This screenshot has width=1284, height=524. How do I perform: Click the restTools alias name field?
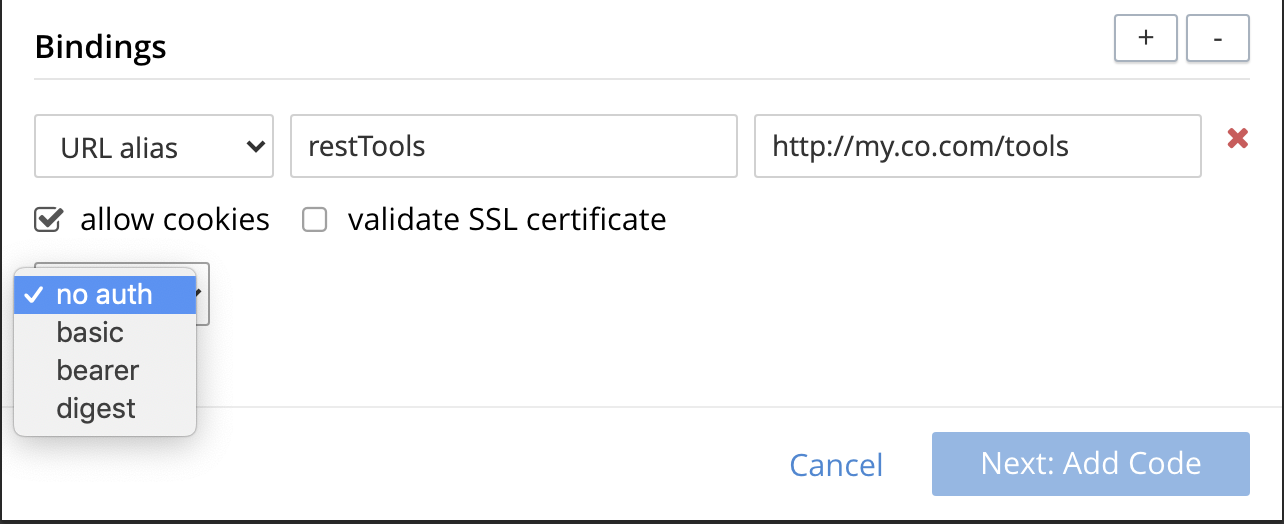tap(514, 147)
